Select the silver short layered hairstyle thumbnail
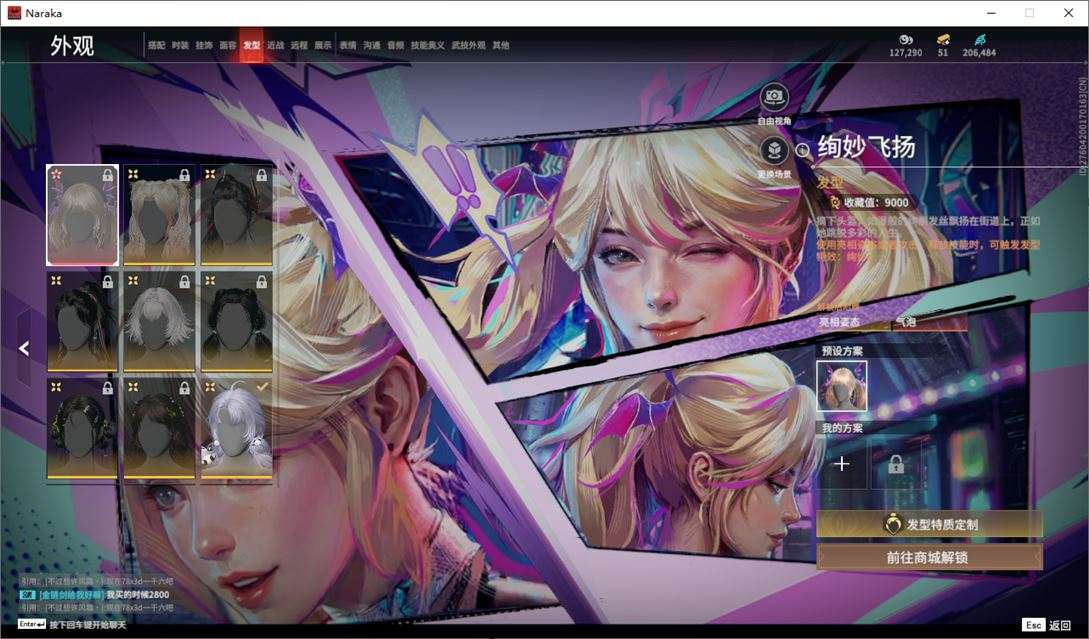The image size is (1089, 639). pos(159,322)
